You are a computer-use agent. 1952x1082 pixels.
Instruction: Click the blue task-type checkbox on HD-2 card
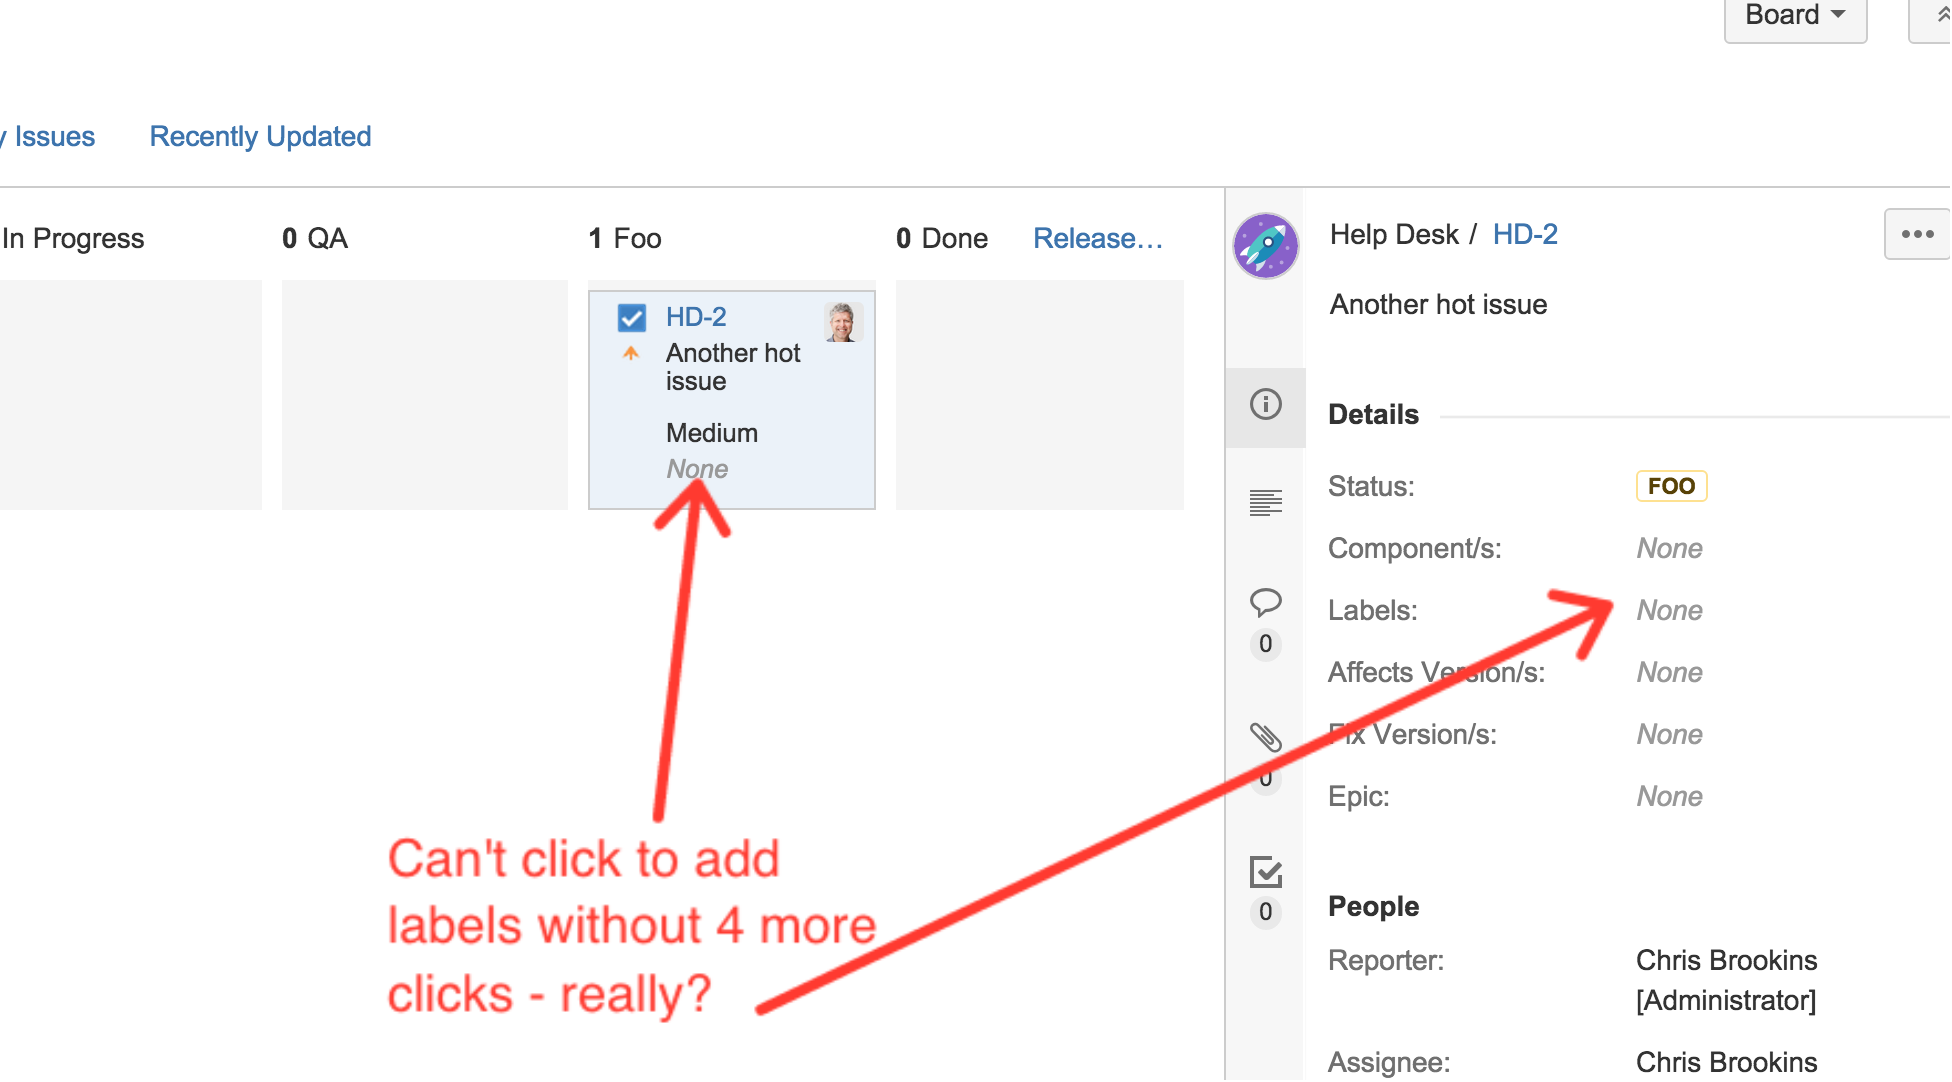click(x=632, y=318)
